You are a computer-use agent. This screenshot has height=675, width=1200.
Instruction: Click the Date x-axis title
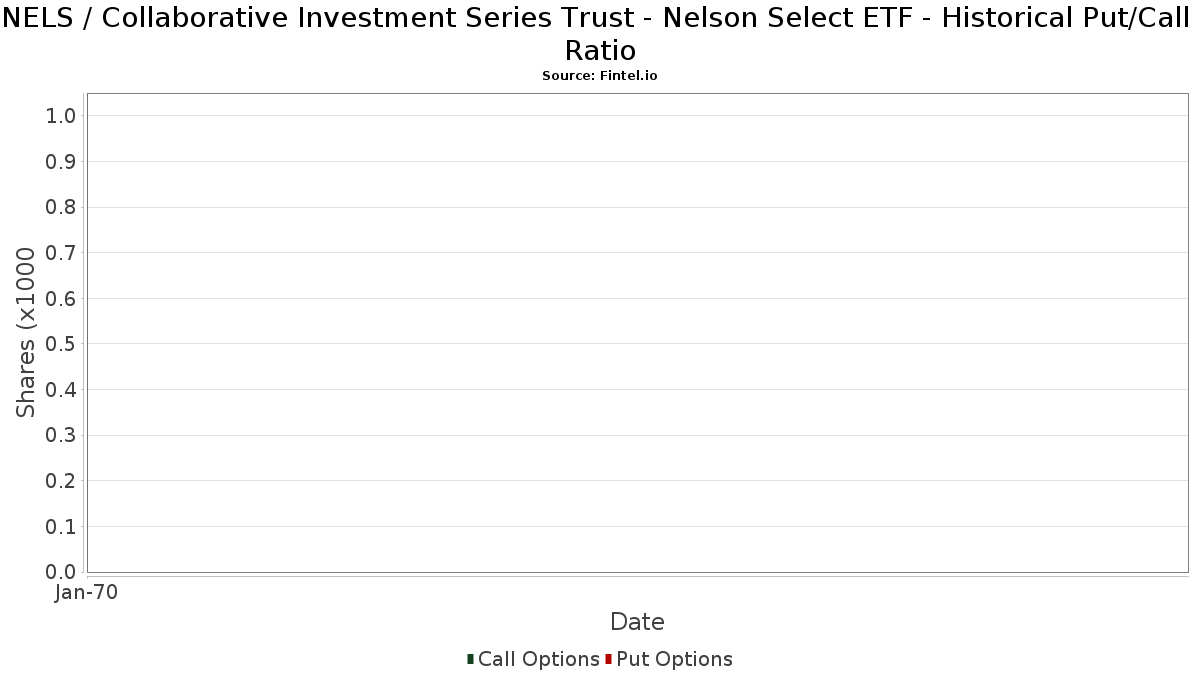(637, 622)
